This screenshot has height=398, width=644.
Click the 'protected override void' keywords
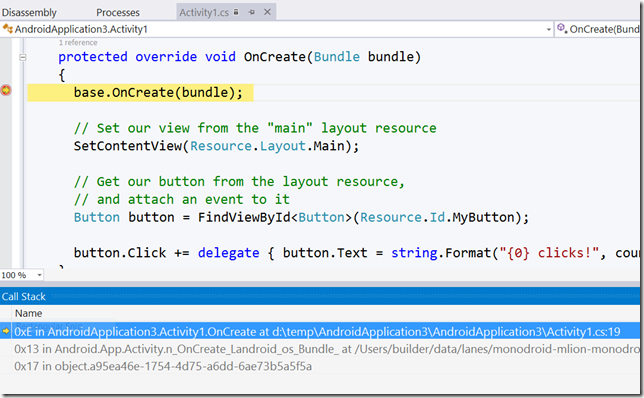coord(147,57)
